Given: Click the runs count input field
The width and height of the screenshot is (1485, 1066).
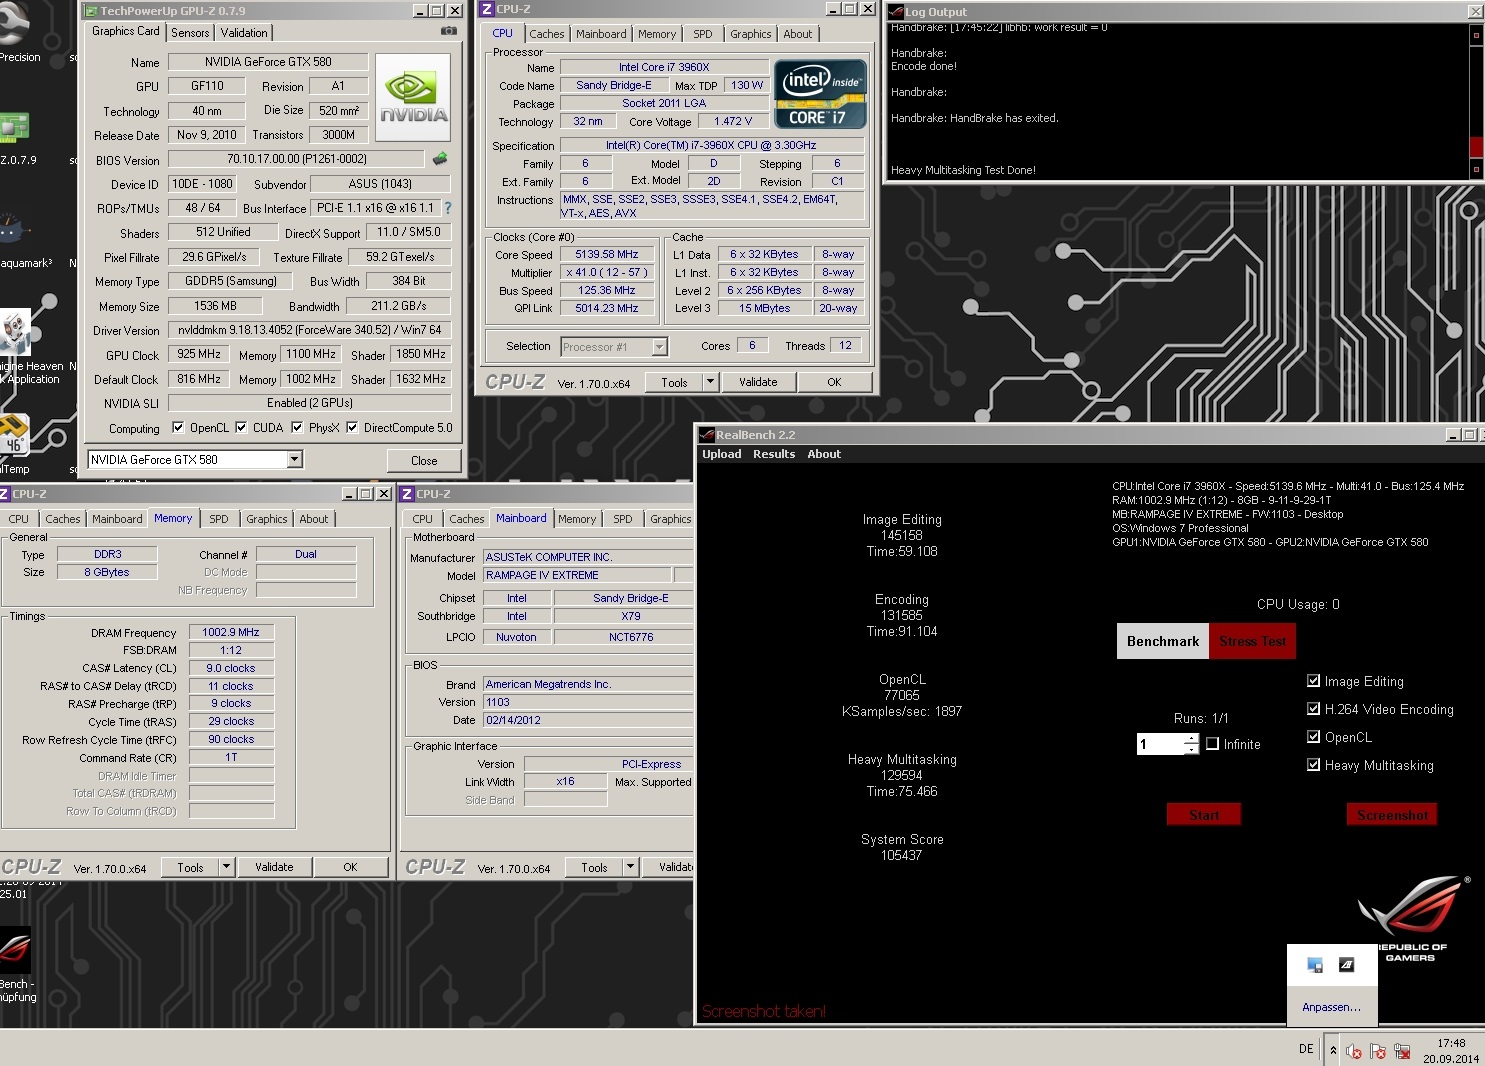Looking at the screenshot, I should (x=1161, y=744).
